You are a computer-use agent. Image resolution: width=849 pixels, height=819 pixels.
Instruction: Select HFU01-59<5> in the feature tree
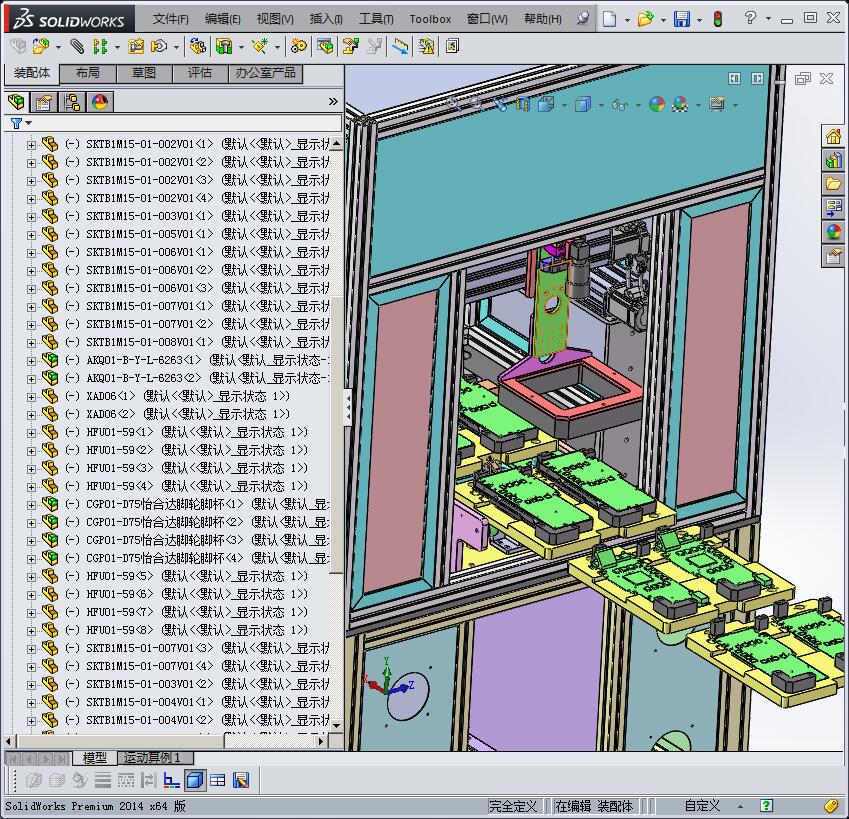[x=119, y=576]
